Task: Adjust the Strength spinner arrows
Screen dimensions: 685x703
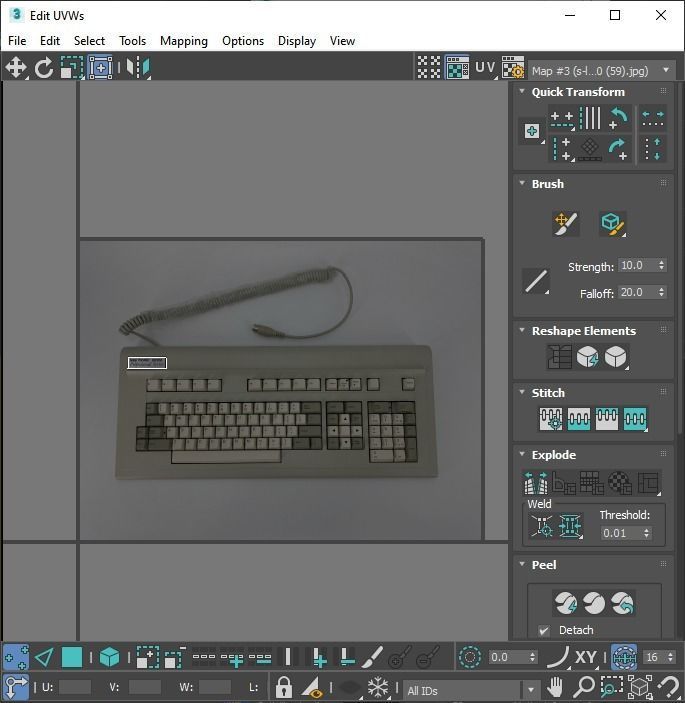Action: 662,265
